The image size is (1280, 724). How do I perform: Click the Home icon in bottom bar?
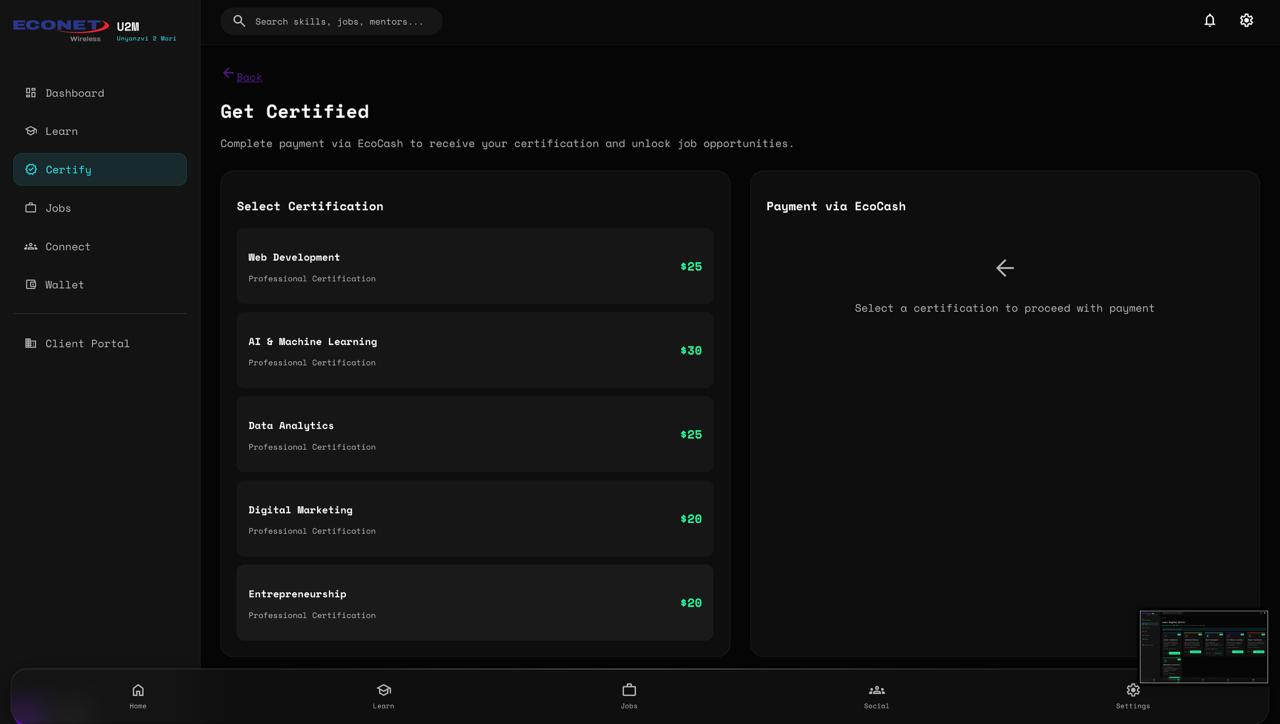[138, 690]
